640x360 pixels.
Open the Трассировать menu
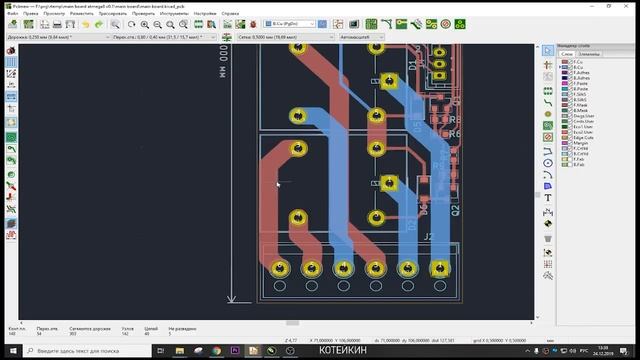click(113, 13)
